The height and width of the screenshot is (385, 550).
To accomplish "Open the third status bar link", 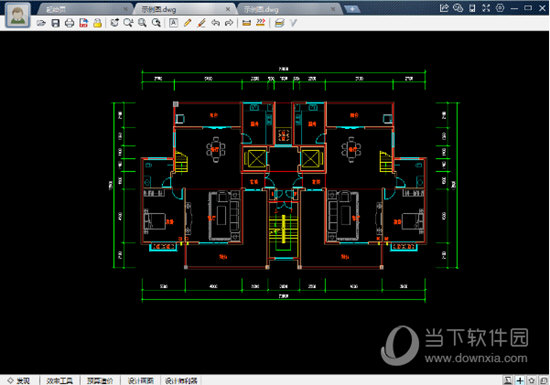I will pyautogui.click(x=100, y=380).
